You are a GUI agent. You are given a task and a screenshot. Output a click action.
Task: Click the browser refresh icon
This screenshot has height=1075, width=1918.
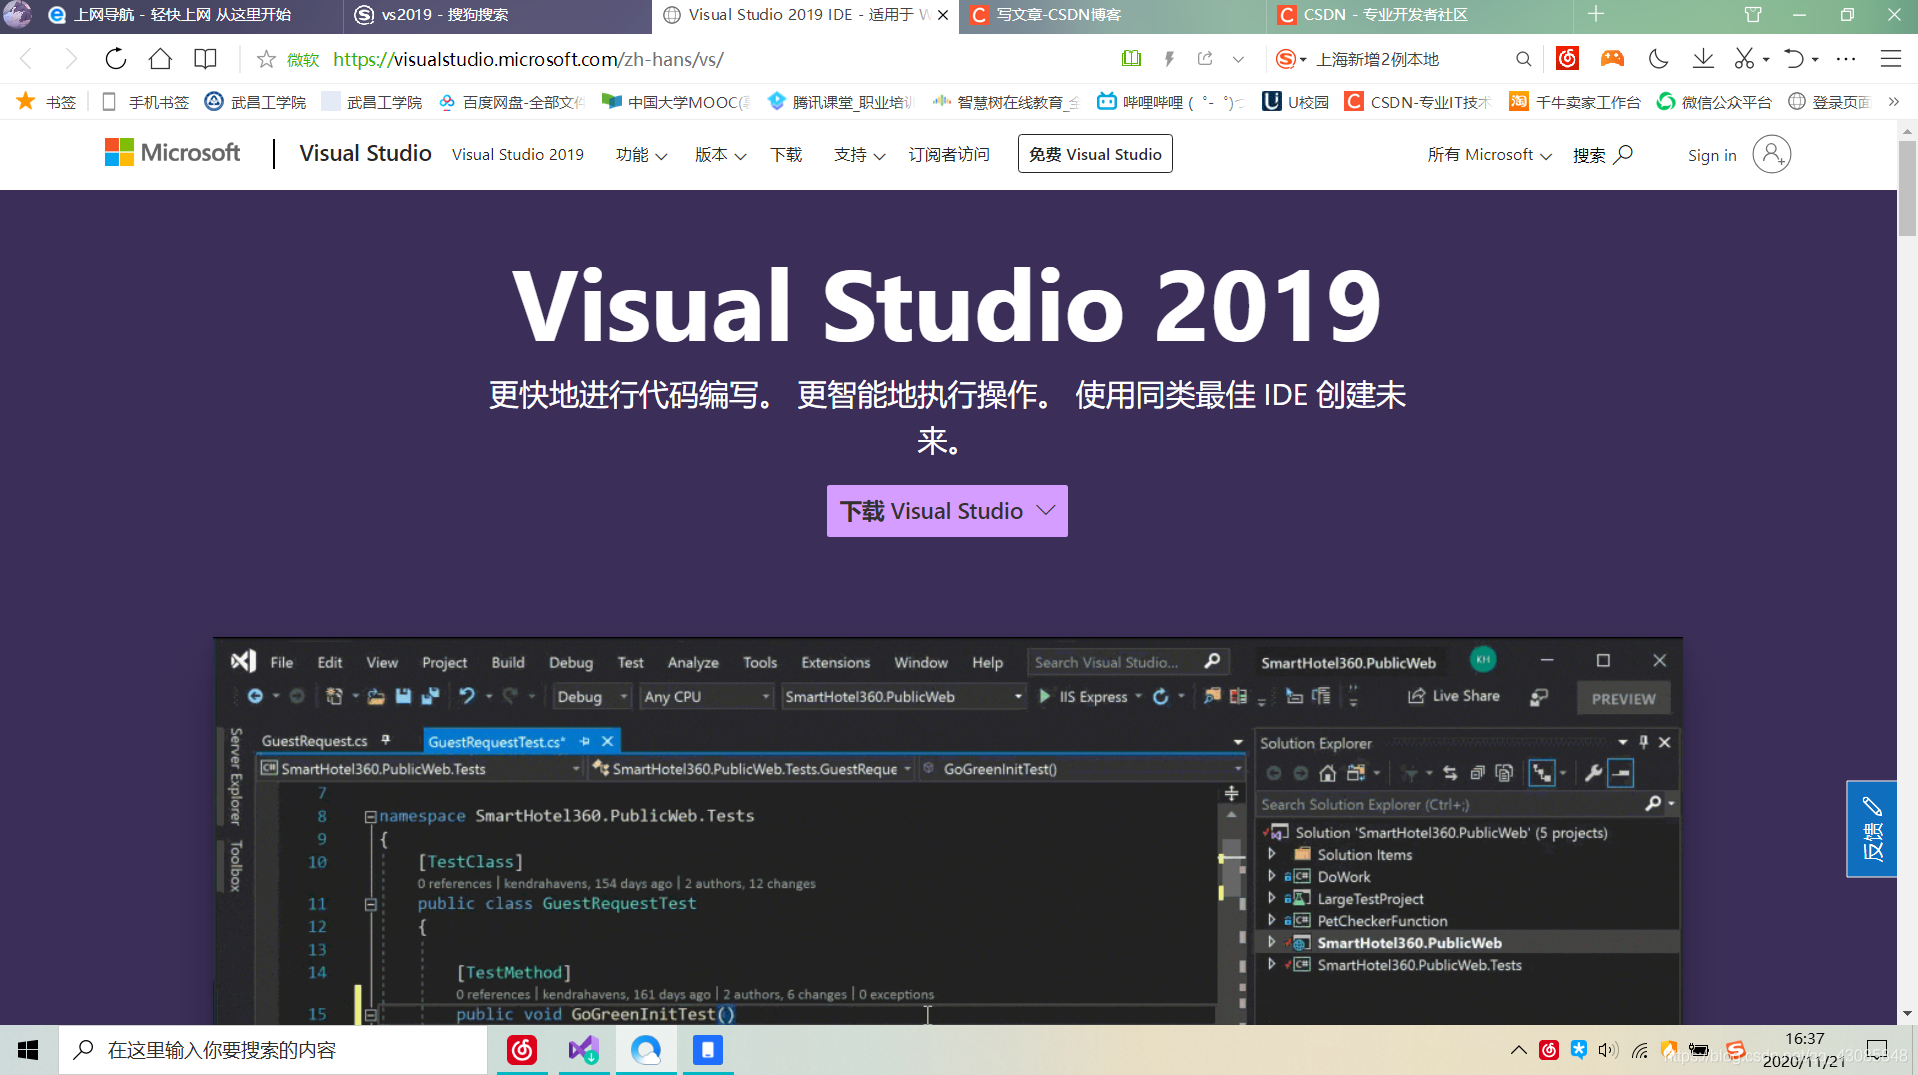coord(116,59)
